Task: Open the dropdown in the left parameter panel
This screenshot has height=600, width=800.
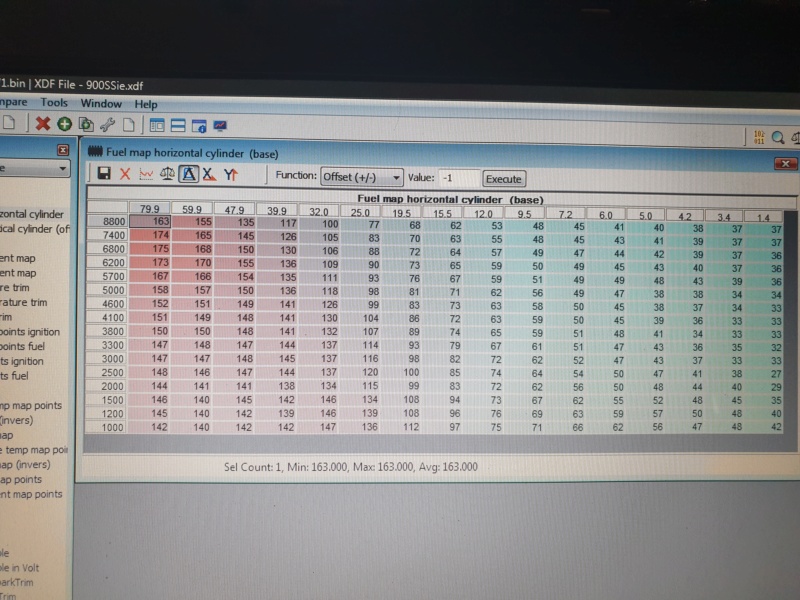Action: [x=62, y=168]
